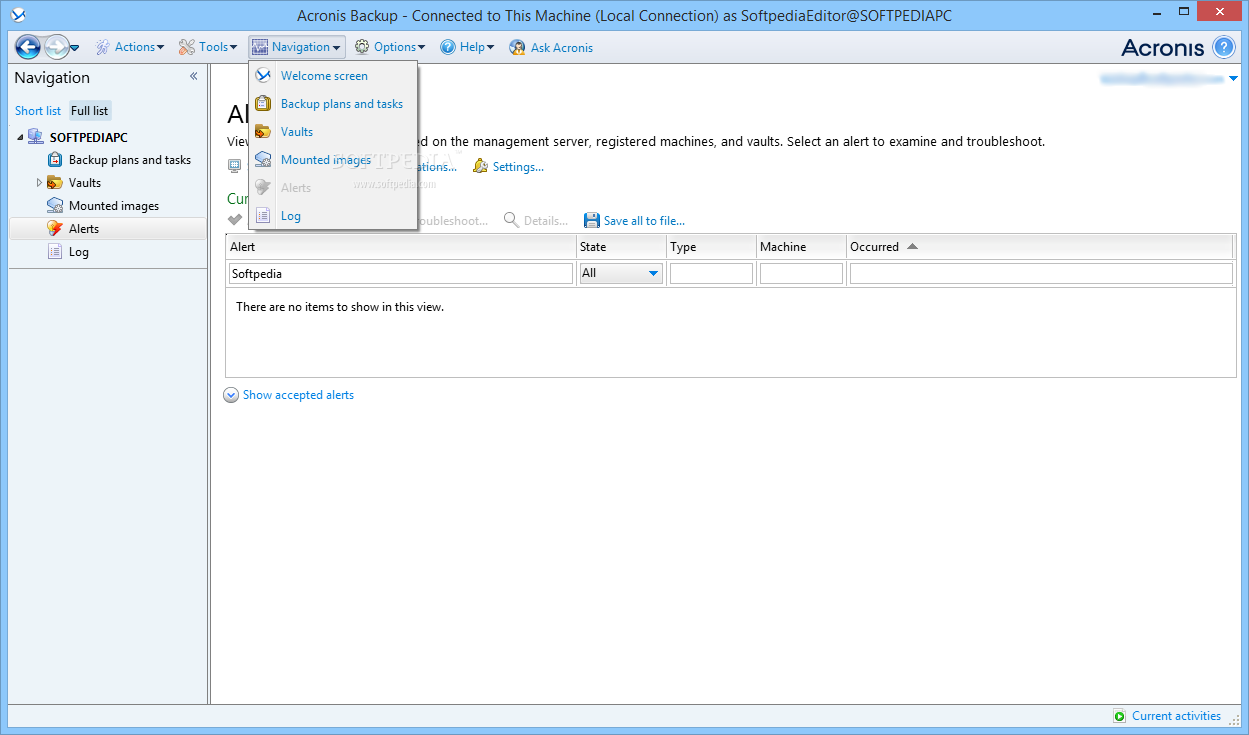Open the blurred user account dropdown arrow
The height and width of the screenshot is (735, 1249).
click(x=1233, y=78)
